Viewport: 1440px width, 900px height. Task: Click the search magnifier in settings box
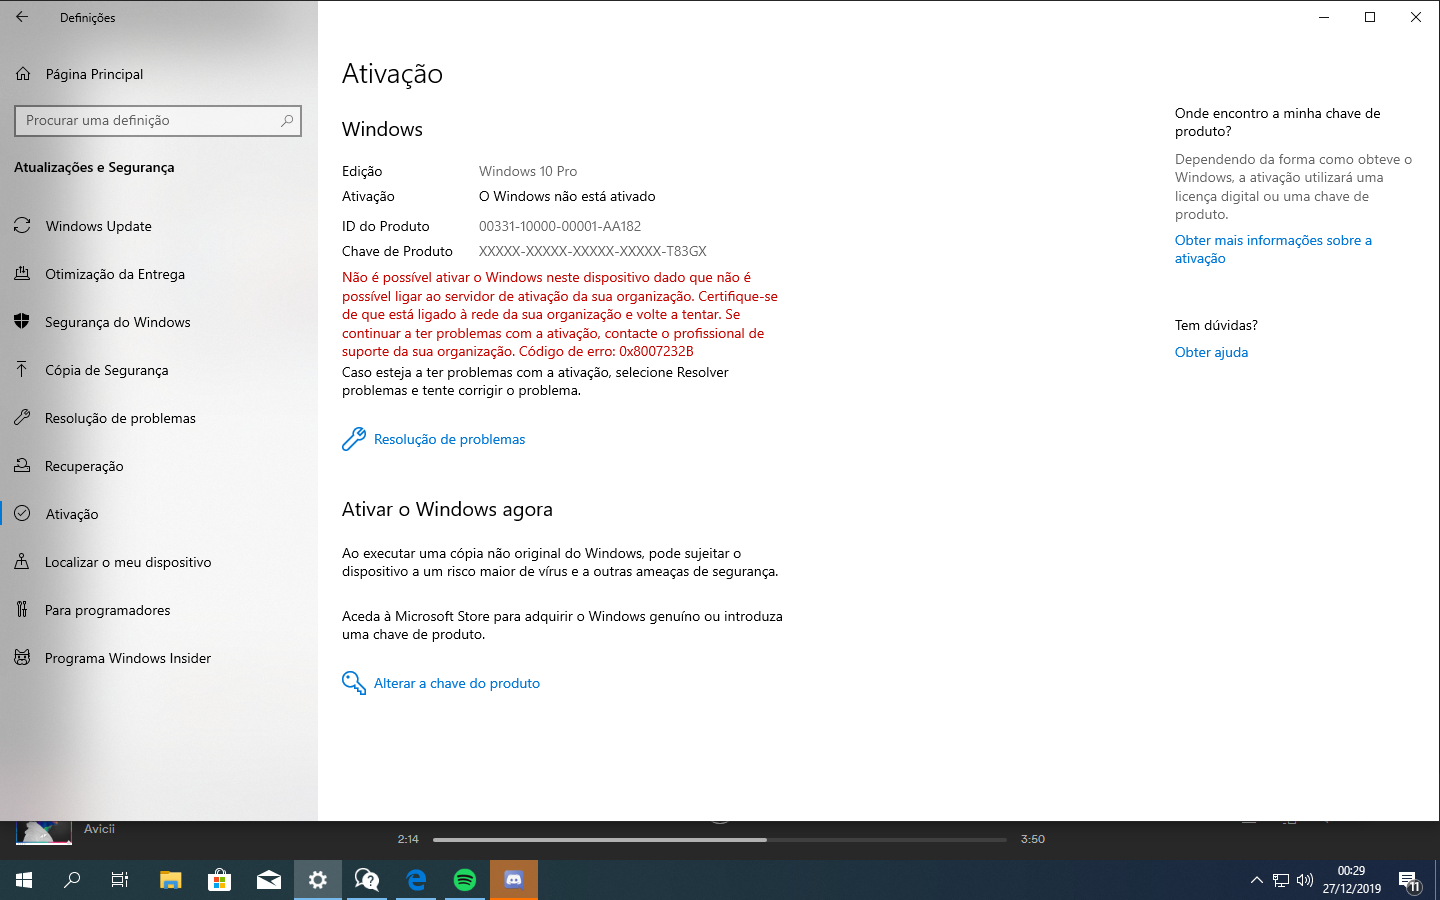pyautogui.click(x=287, y=120)
